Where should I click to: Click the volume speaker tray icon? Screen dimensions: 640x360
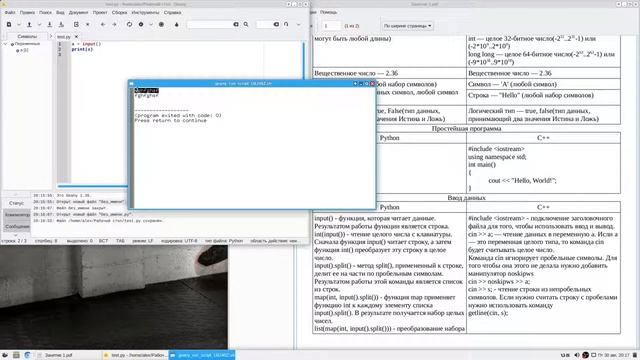tap(577, 356)
